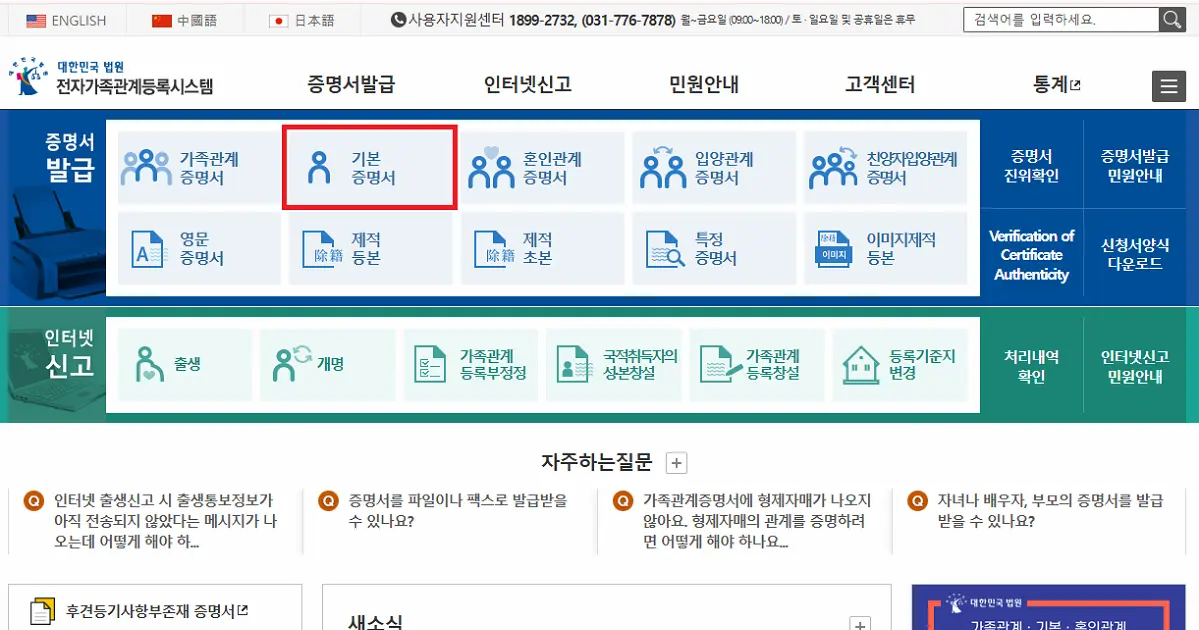Open 영문 증명서 issuance tile
1199x630 pixels.
(x=199, y=248)
